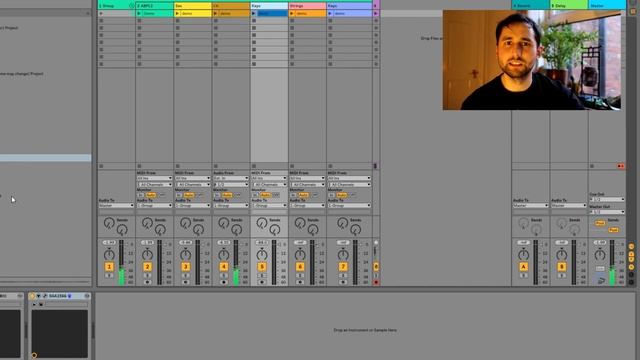
Task: Launch the demo clip on track 2
Action: pyautogui.click(x=139, y=13)
